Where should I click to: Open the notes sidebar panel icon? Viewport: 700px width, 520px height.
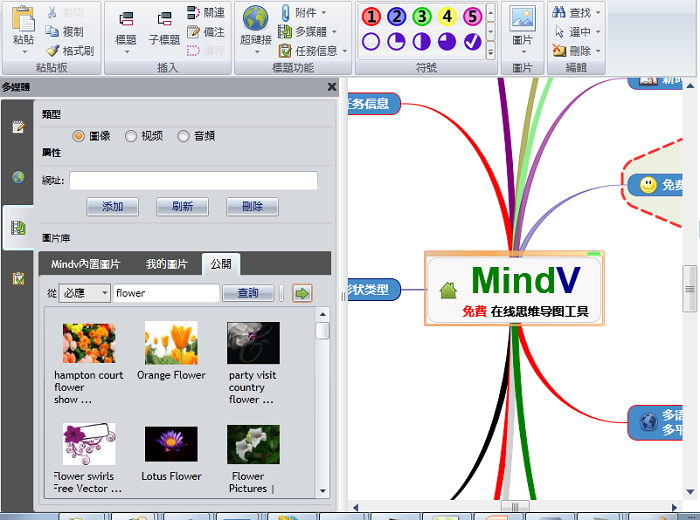pyautogui.click(x=18, y=127)
